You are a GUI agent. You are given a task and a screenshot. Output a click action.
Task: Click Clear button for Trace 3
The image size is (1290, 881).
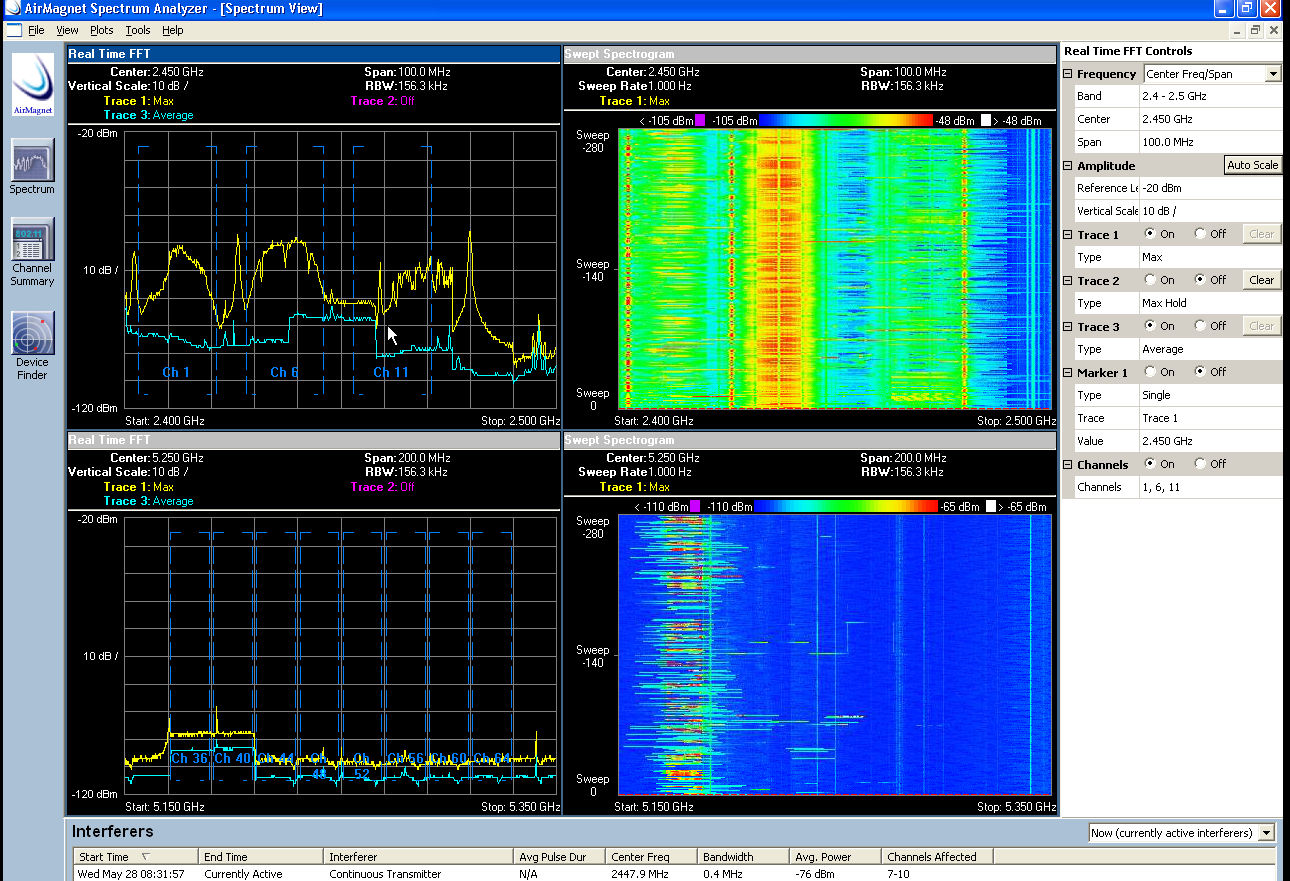1262,326
